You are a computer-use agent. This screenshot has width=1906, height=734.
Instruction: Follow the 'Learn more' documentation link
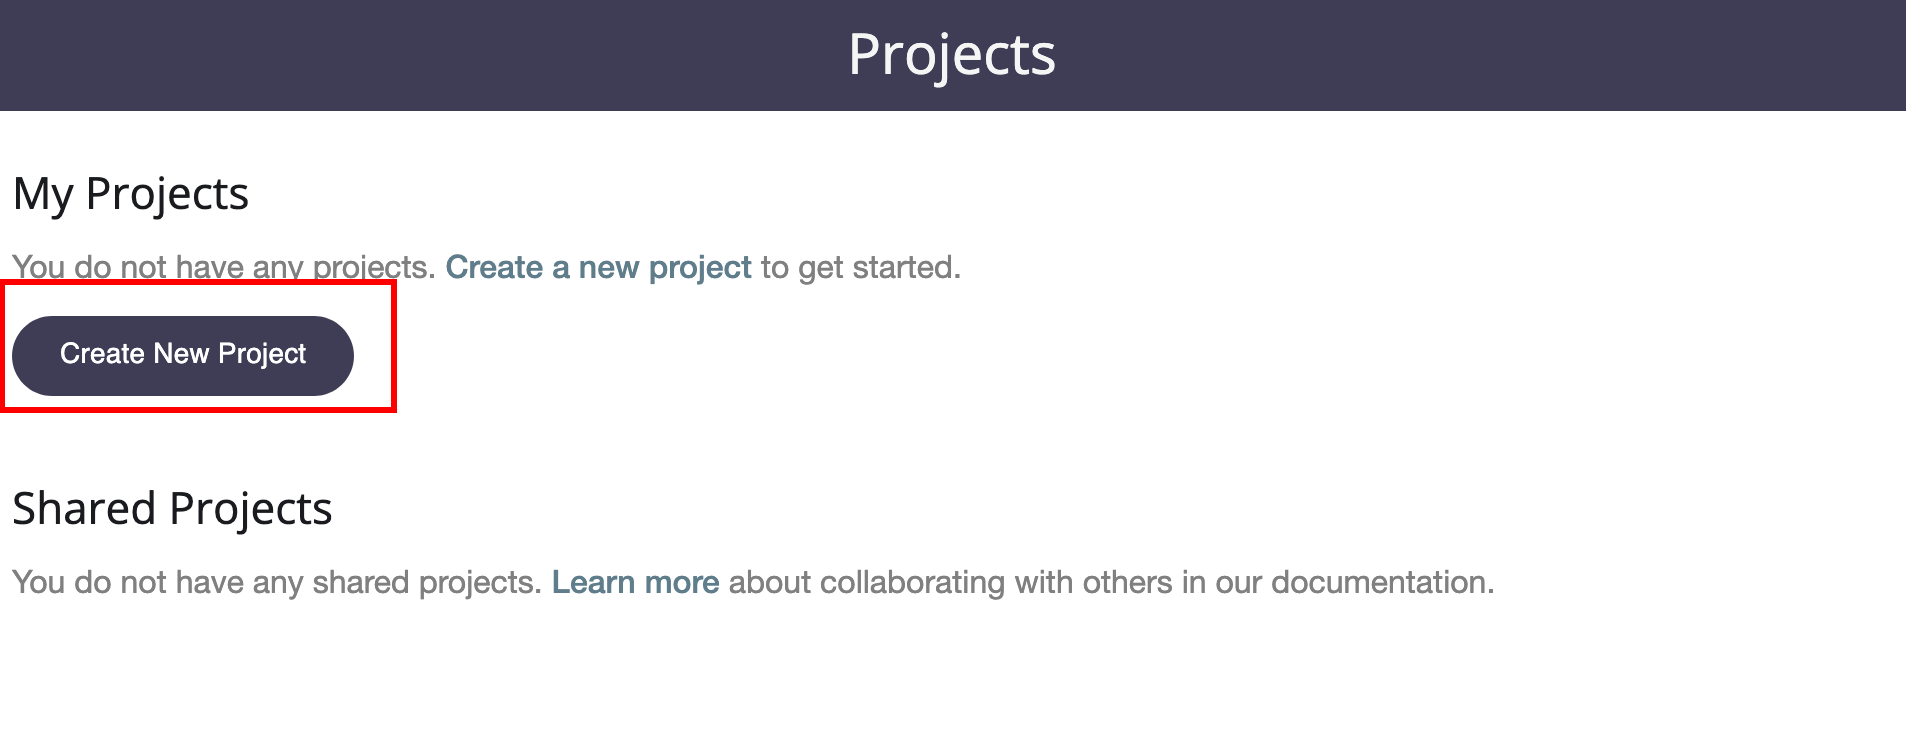click(x=635, y=582)
